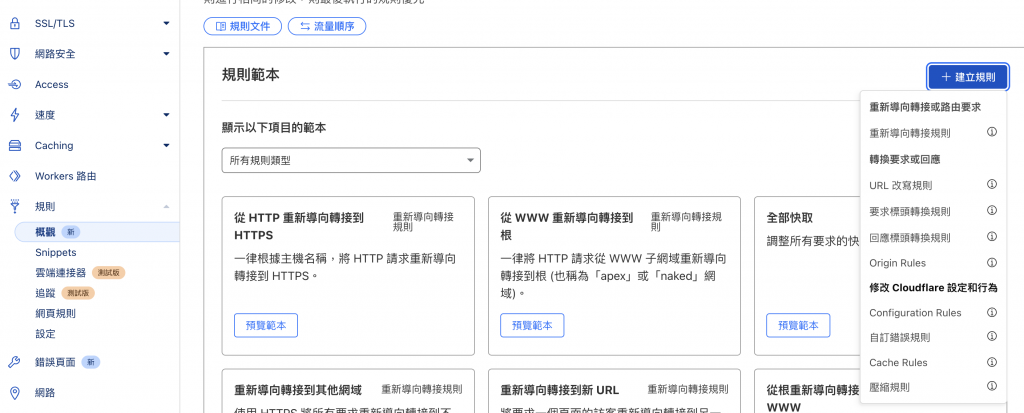Screen dimensions: 1024x413
Task: Click the 重新導向轉接到其他網域 card title
Action: click(298, 390)
